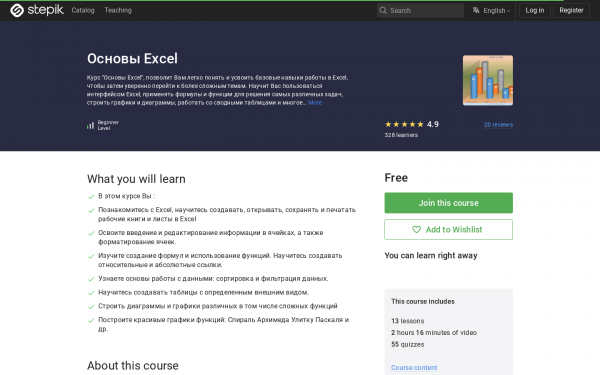The height and width of the screenshot is (375, 600).
Task: Click the Основы Excel course title
Action: click(x=132, y=59)
